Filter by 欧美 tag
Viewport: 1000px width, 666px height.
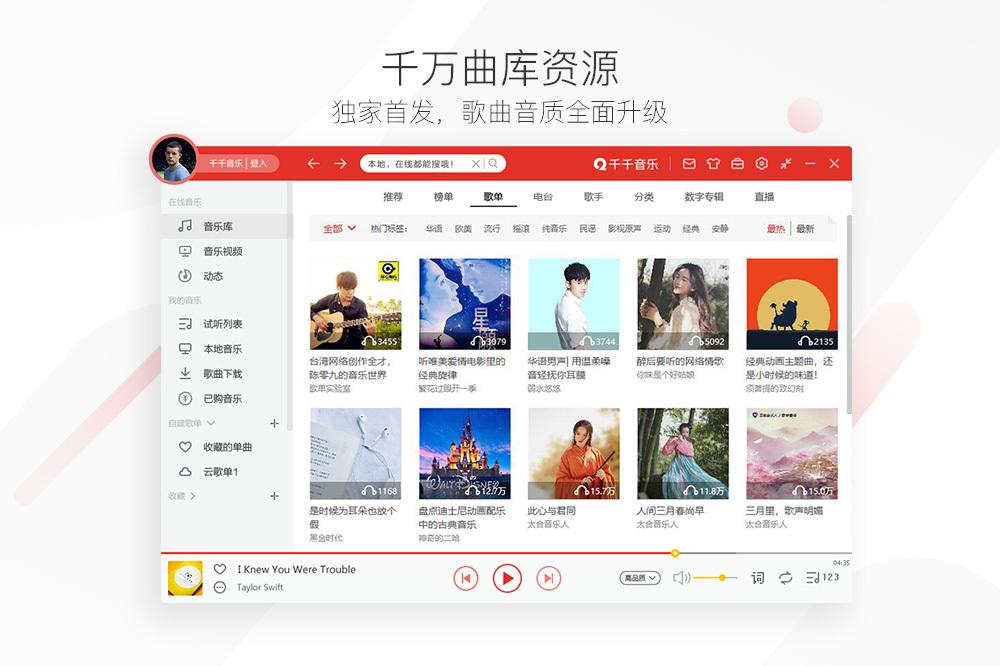[463, 228]
